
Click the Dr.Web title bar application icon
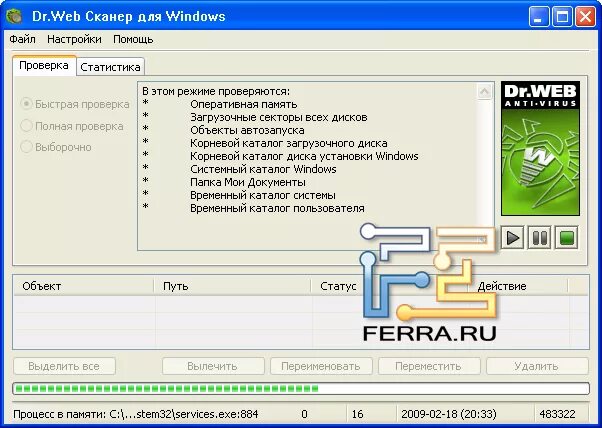[14, 17]
